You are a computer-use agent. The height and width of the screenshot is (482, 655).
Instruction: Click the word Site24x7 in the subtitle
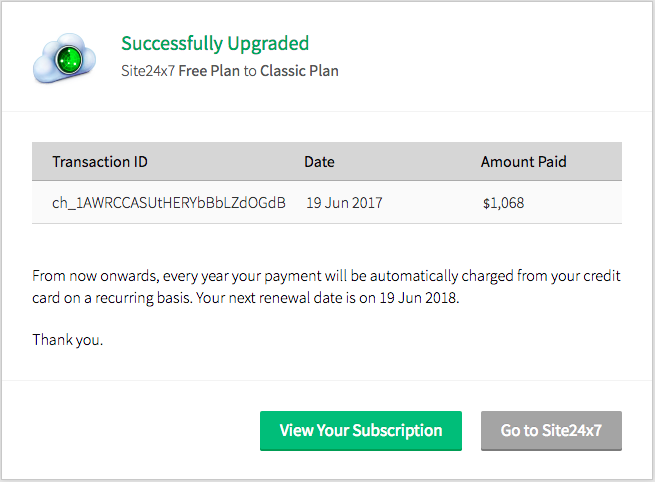[147, 72]
